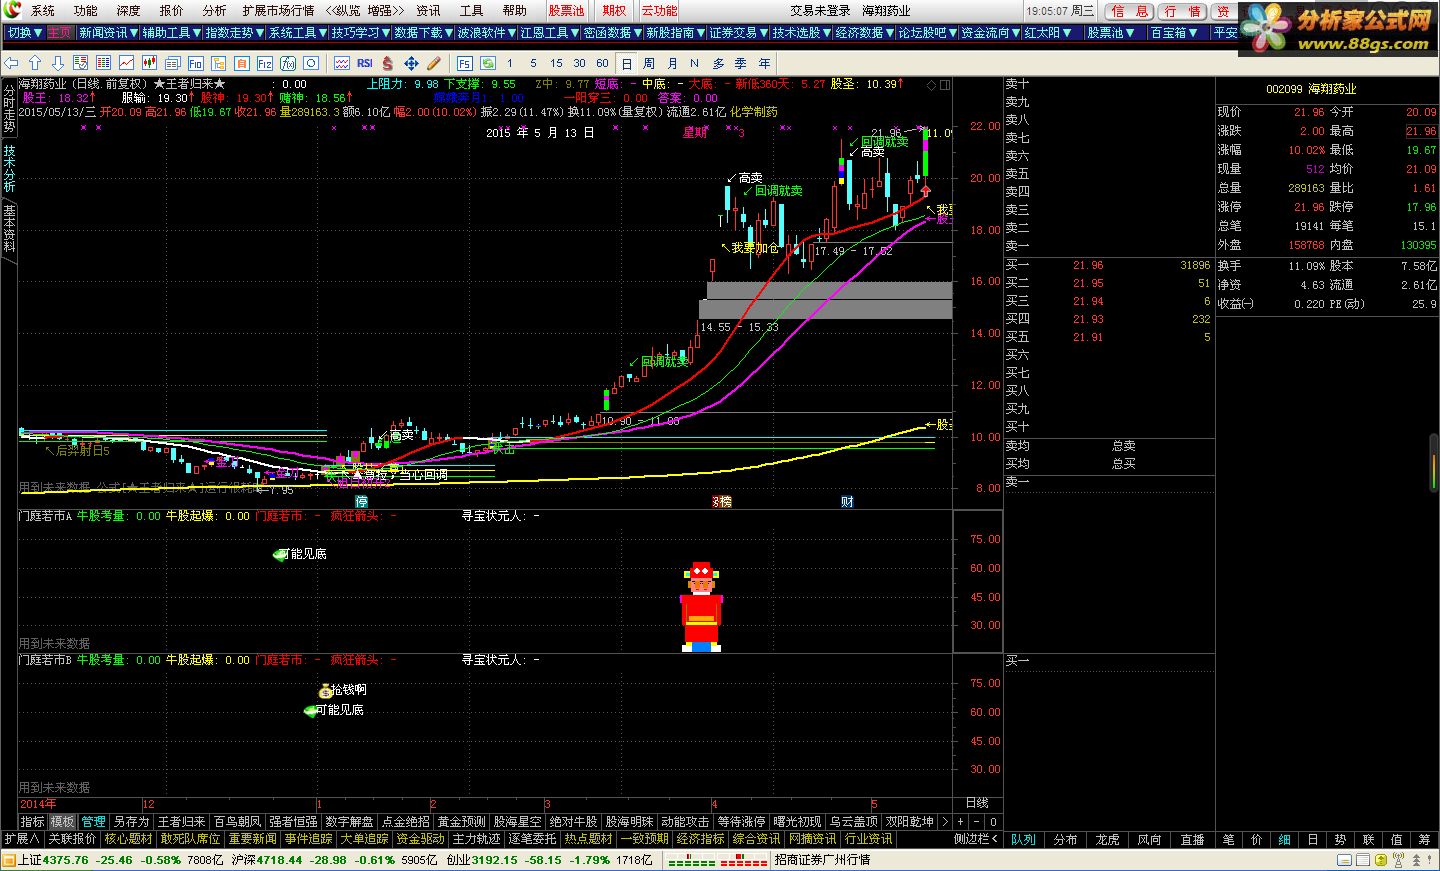Select the pencil drawing tool icon
This screenshot has height=871, width=1440.
pos(434,63)
